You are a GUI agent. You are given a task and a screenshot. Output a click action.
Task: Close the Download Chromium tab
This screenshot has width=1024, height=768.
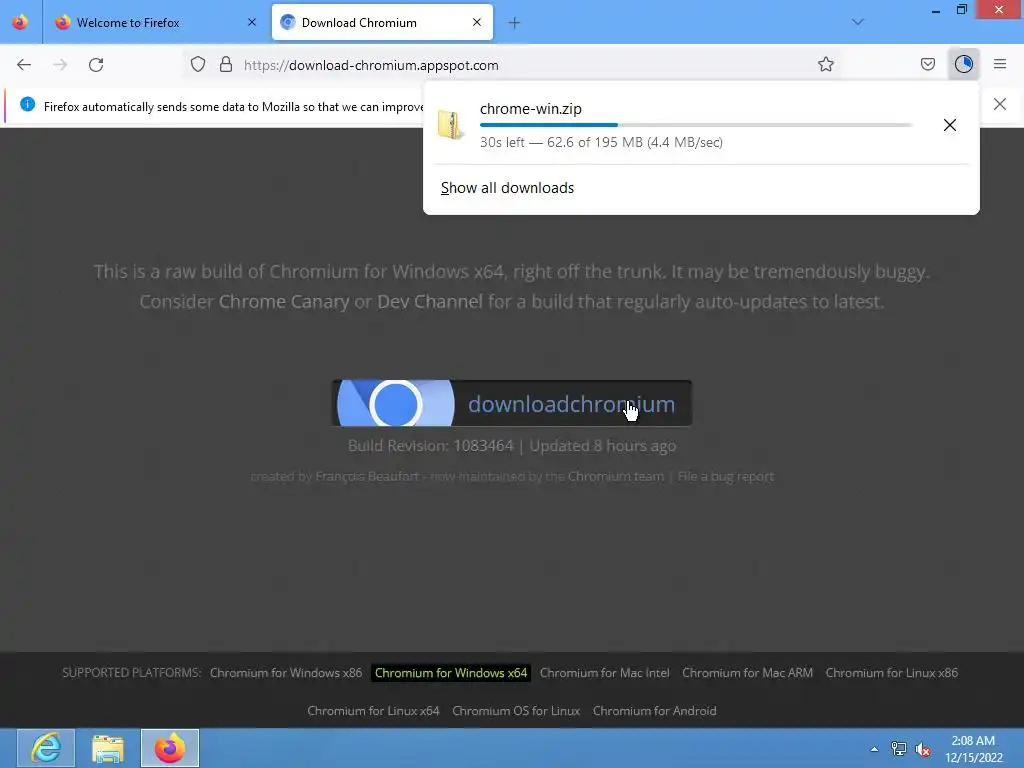pyautogui.click(x=477, y=23)
